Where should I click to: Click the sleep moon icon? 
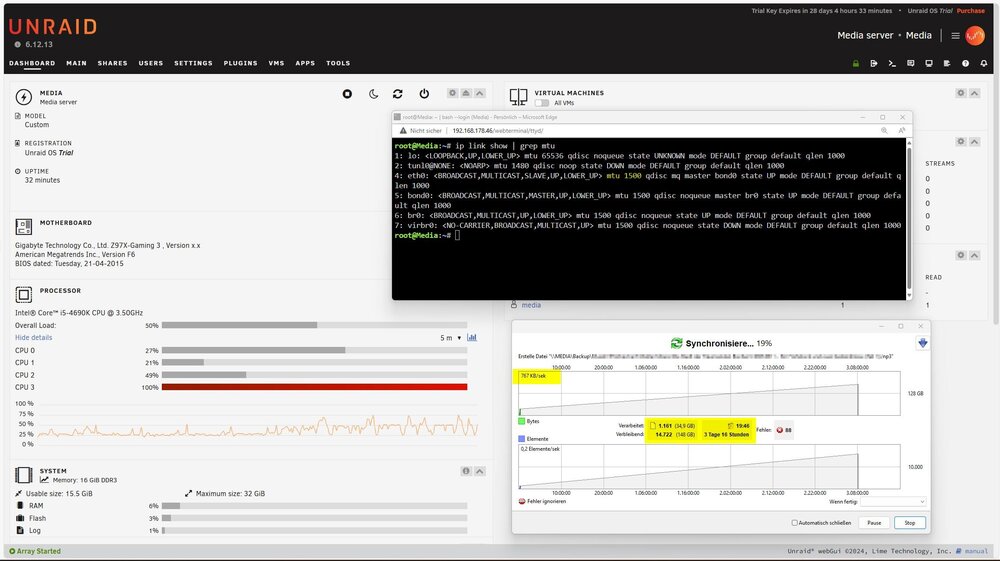(x=373, y=94)
